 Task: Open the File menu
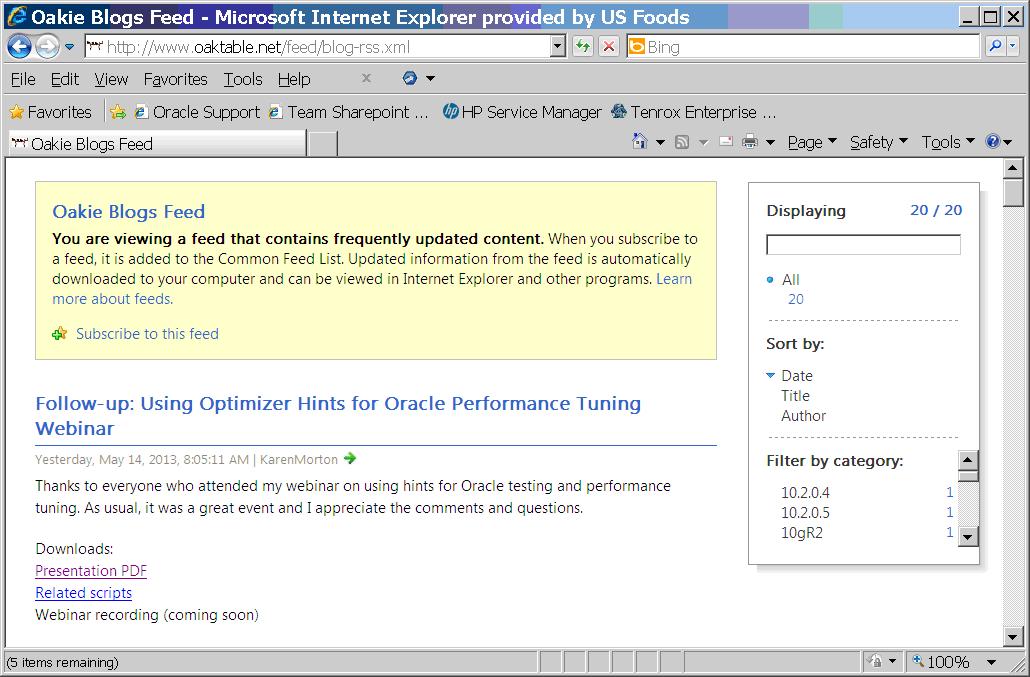23,79
